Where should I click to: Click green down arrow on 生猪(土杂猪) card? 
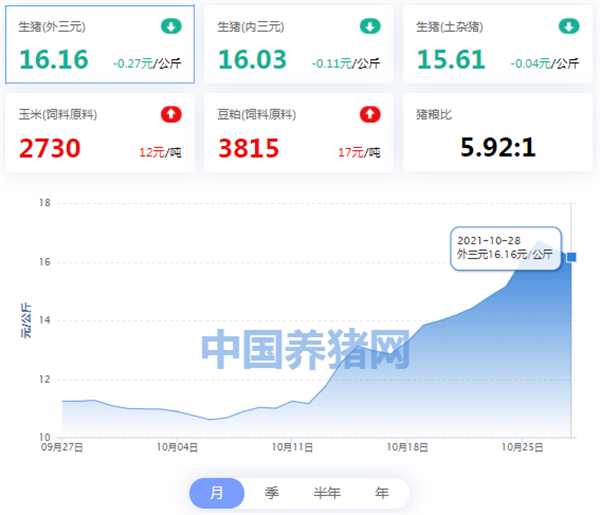click(x=569, y=25)
